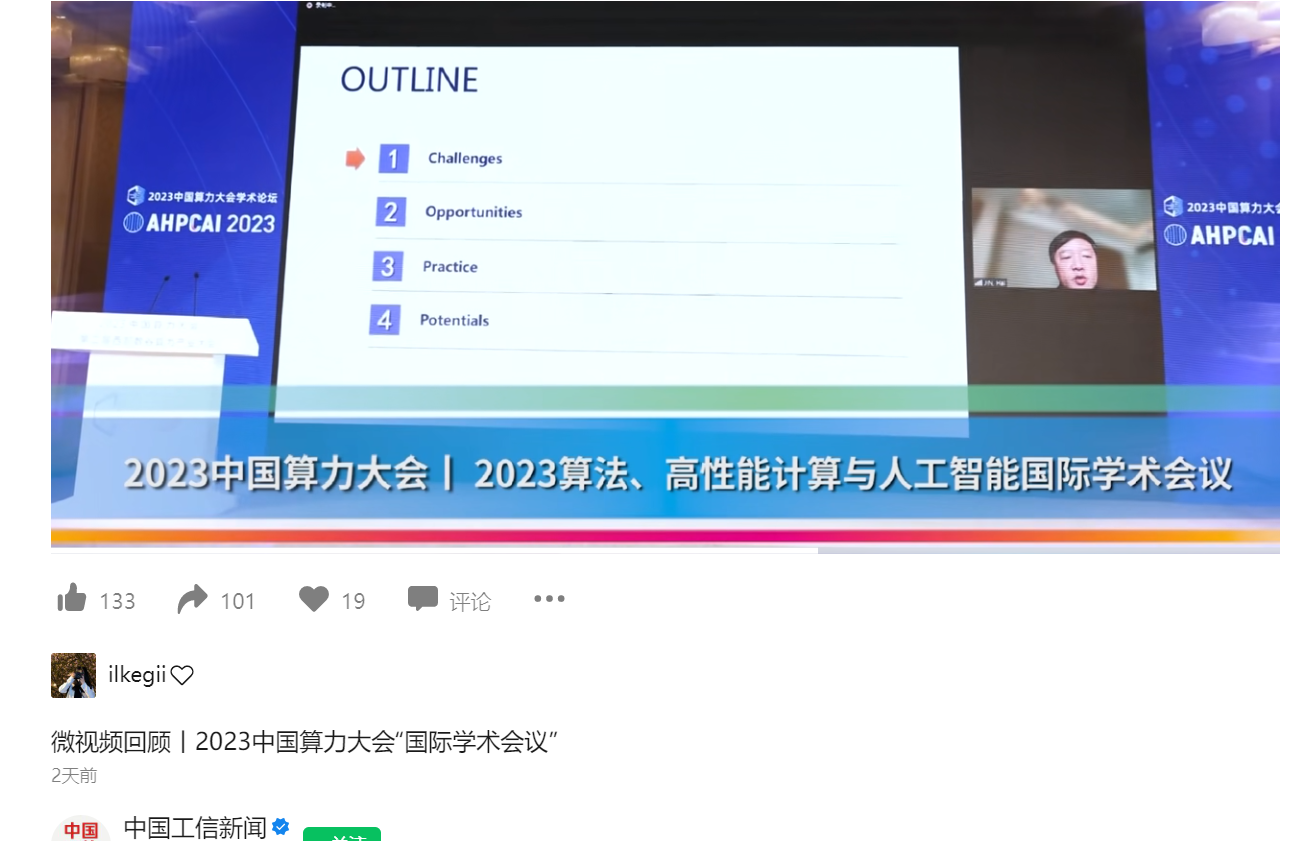Click the red 中国 account logo

coord(80,829)
